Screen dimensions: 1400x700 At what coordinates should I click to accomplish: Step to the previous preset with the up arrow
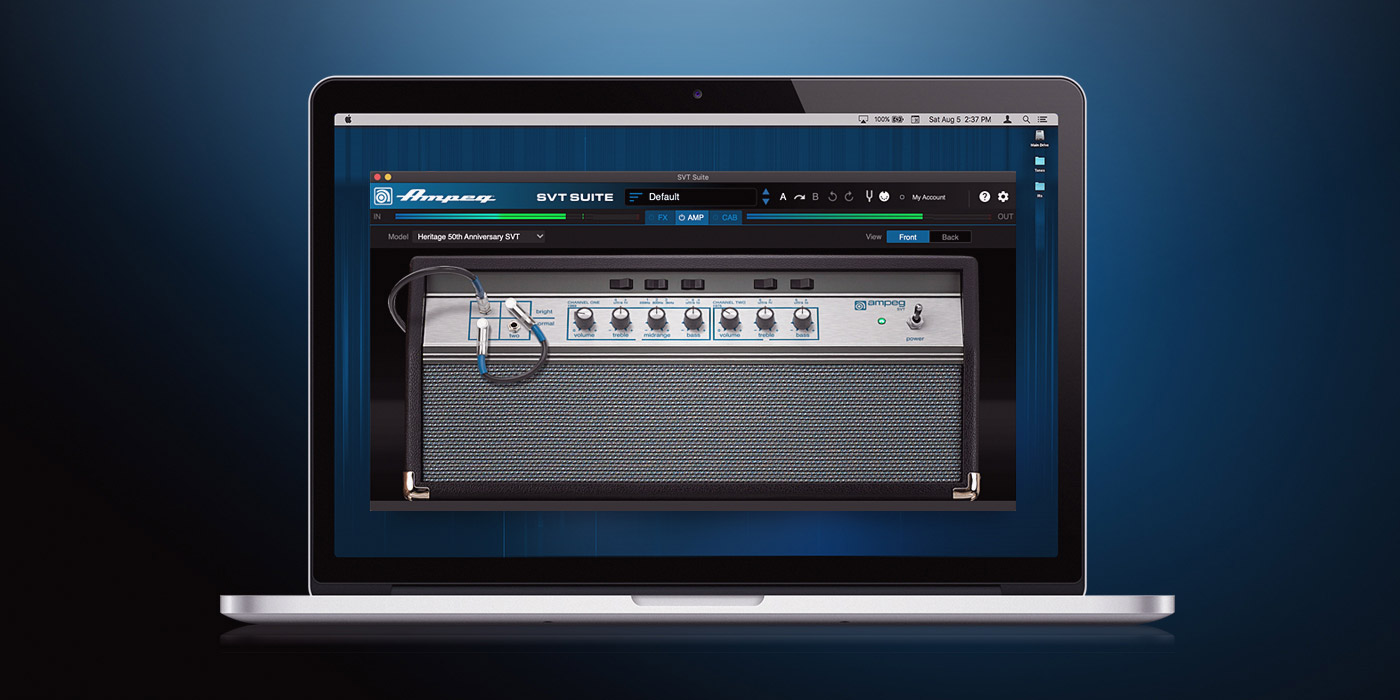click(x=766, y=192)
